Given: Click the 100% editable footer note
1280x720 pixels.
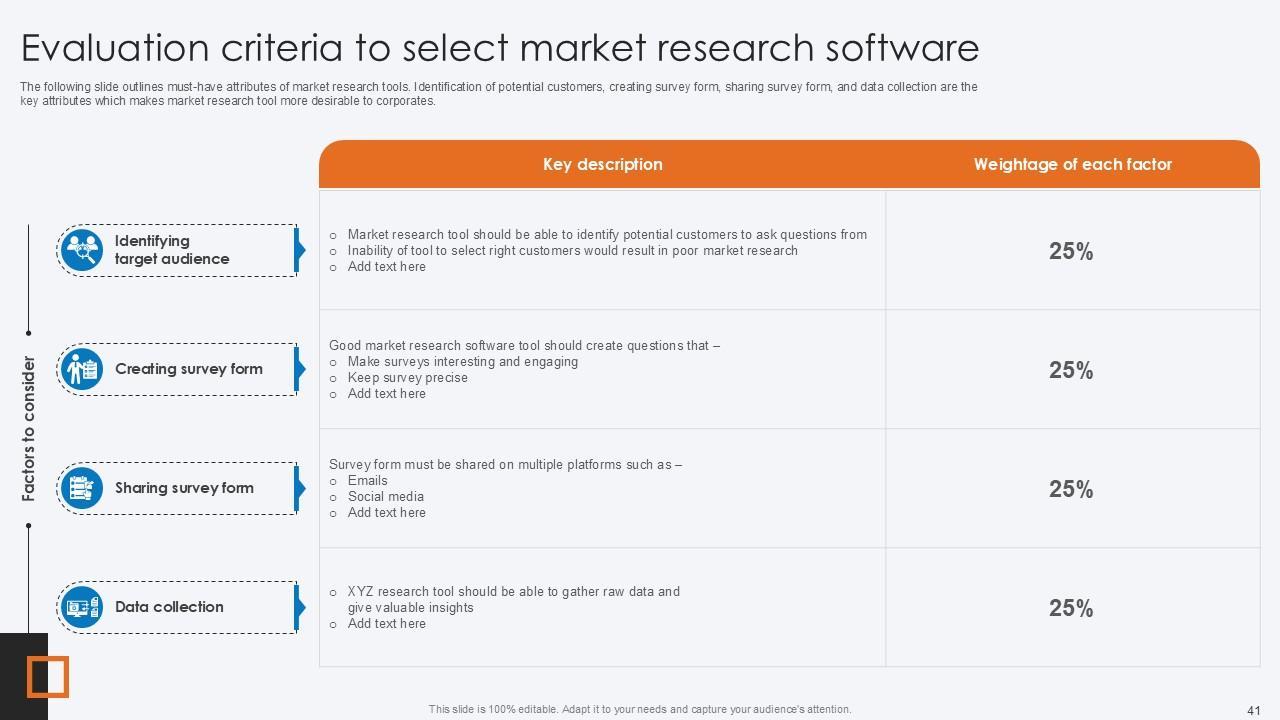Looking at the screenshot, I should (640, 710).
